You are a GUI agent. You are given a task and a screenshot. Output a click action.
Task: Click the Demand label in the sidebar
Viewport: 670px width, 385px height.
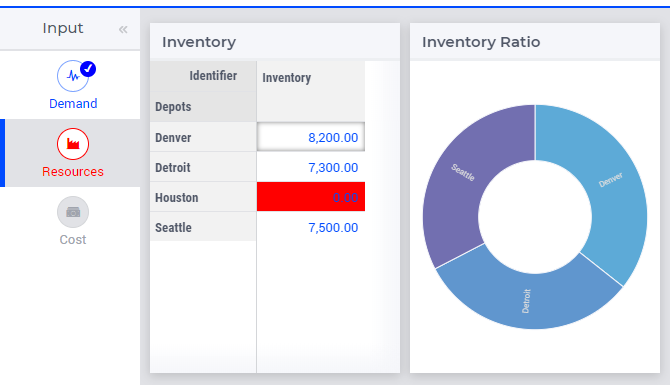(x=73, y=103)
